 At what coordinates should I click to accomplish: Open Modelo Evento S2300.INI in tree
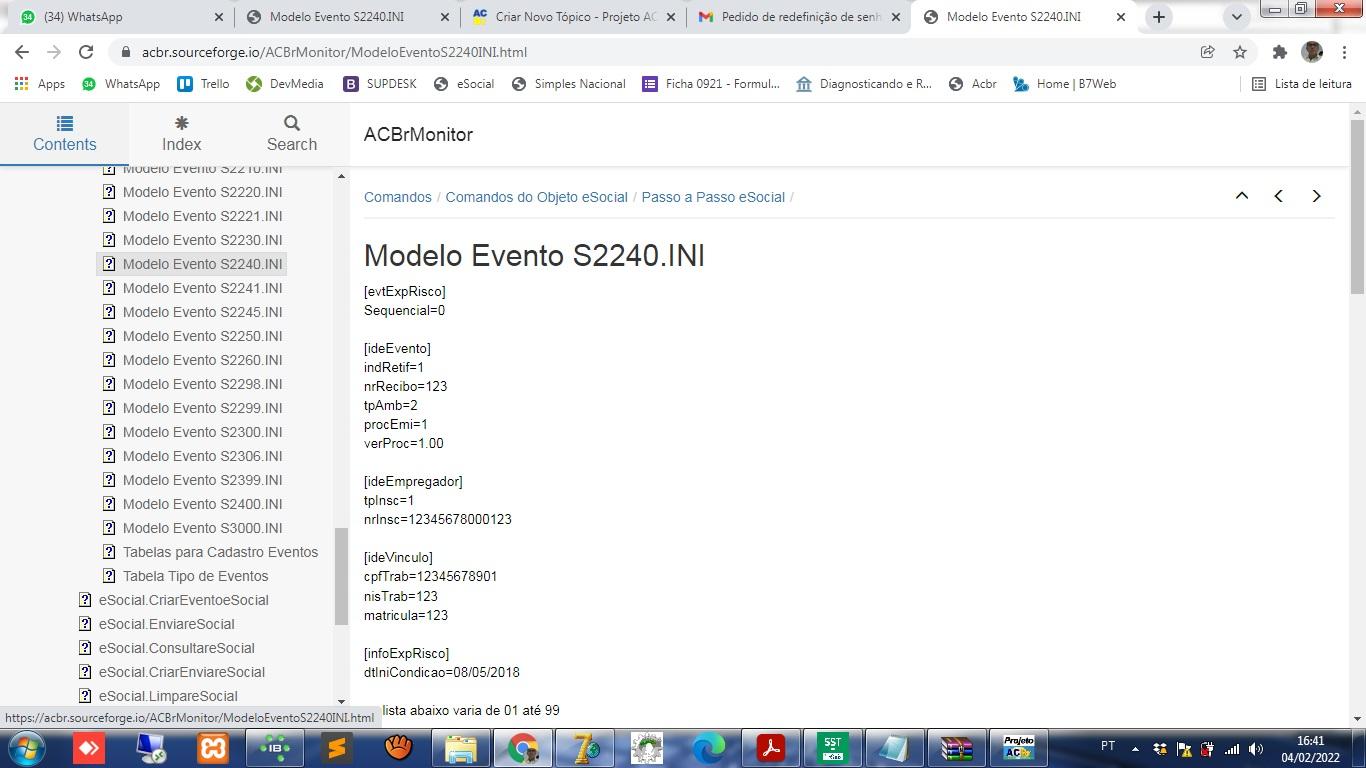pyautogui.click(x=202, y=432)
